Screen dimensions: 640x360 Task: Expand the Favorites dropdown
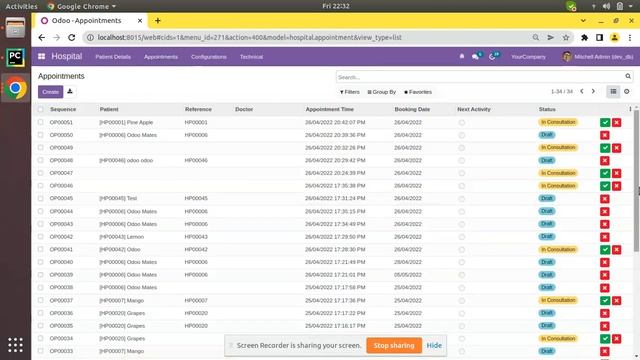coord(418,92)
